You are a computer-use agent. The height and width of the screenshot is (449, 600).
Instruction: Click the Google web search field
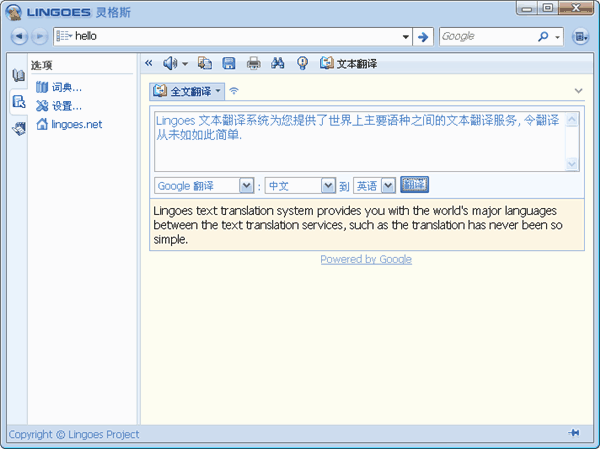click(487, 36)
